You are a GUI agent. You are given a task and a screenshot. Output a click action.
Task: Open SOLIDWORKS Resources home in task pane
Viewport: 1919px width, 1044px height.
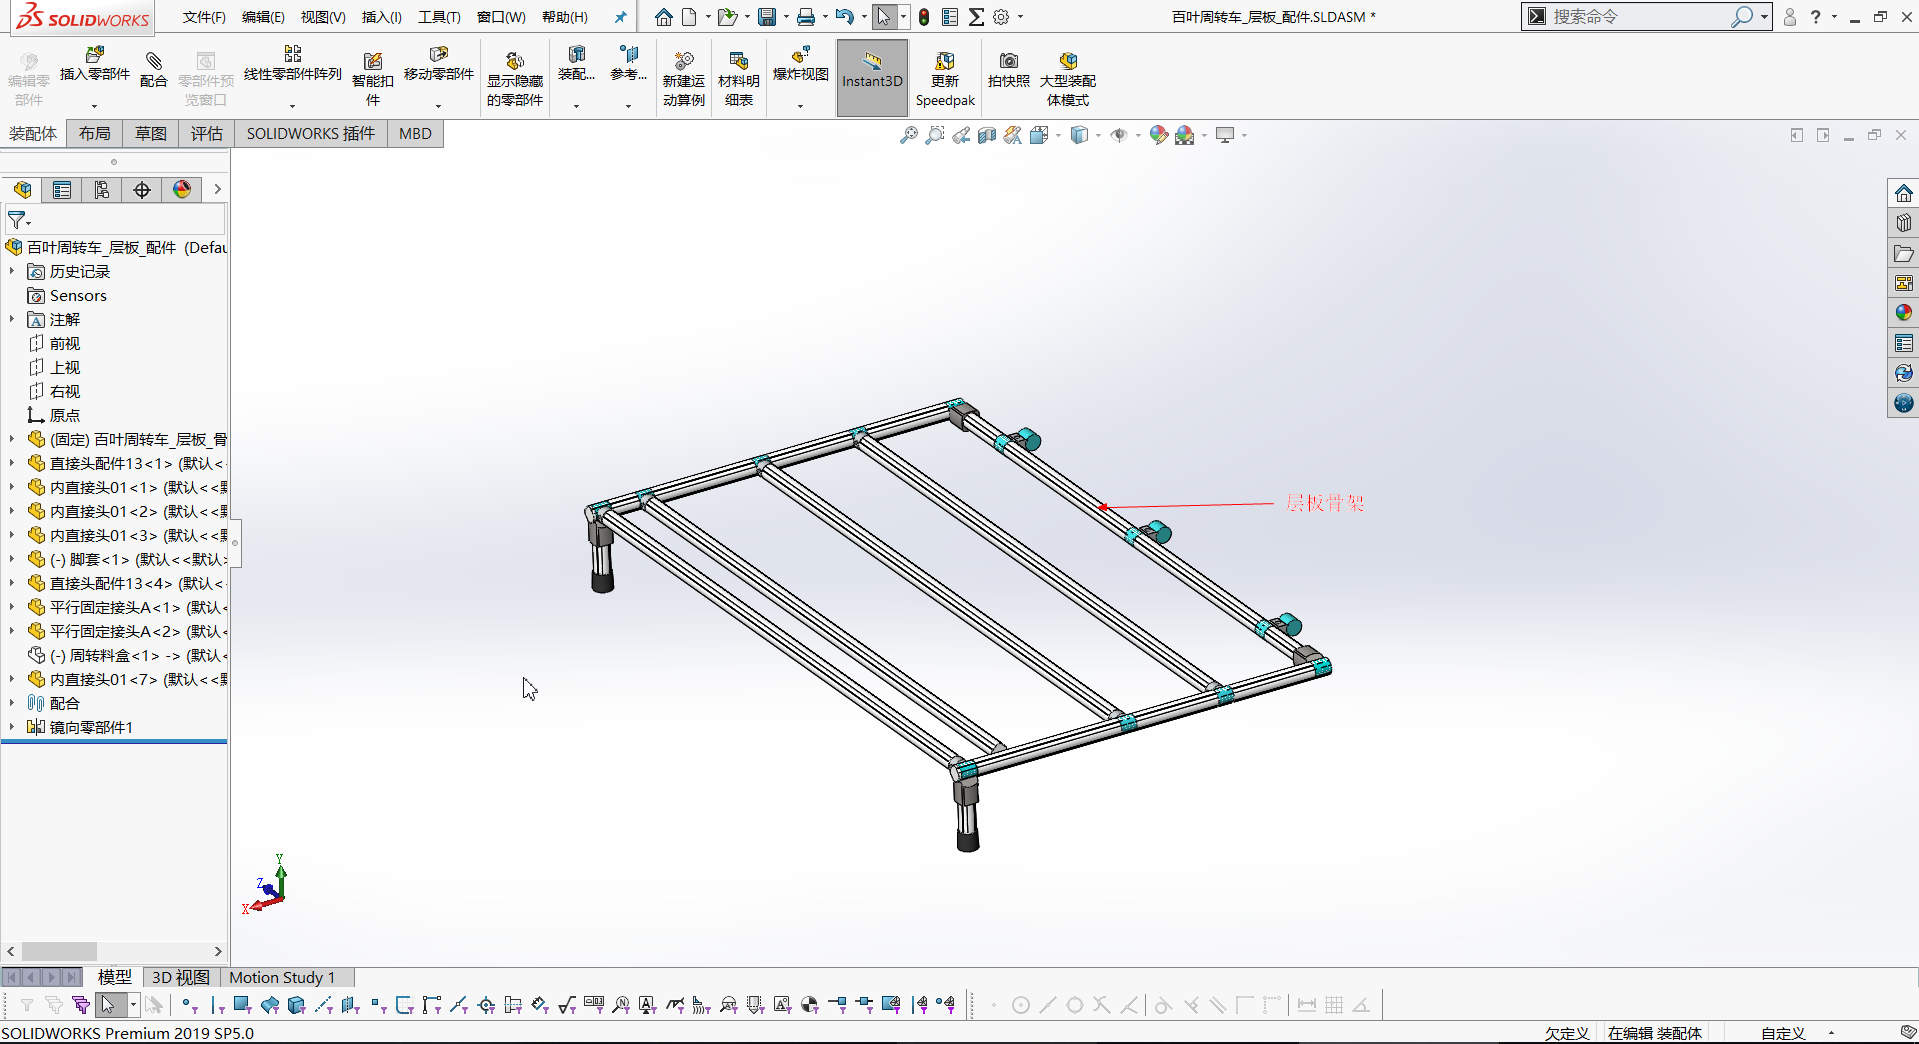pyautogui.click(x=1904, y=193)
